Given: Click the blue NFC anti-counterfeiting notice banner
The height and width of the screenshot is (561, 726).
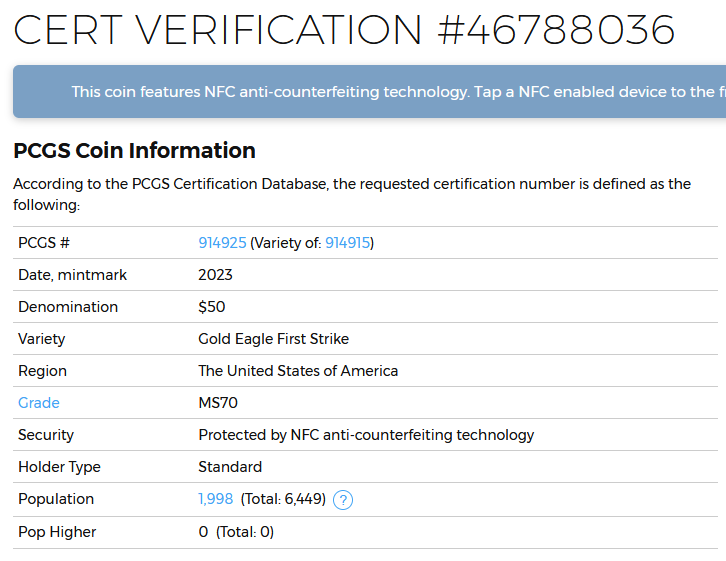Looking at the screenshot, I should (x=369, y=92).
